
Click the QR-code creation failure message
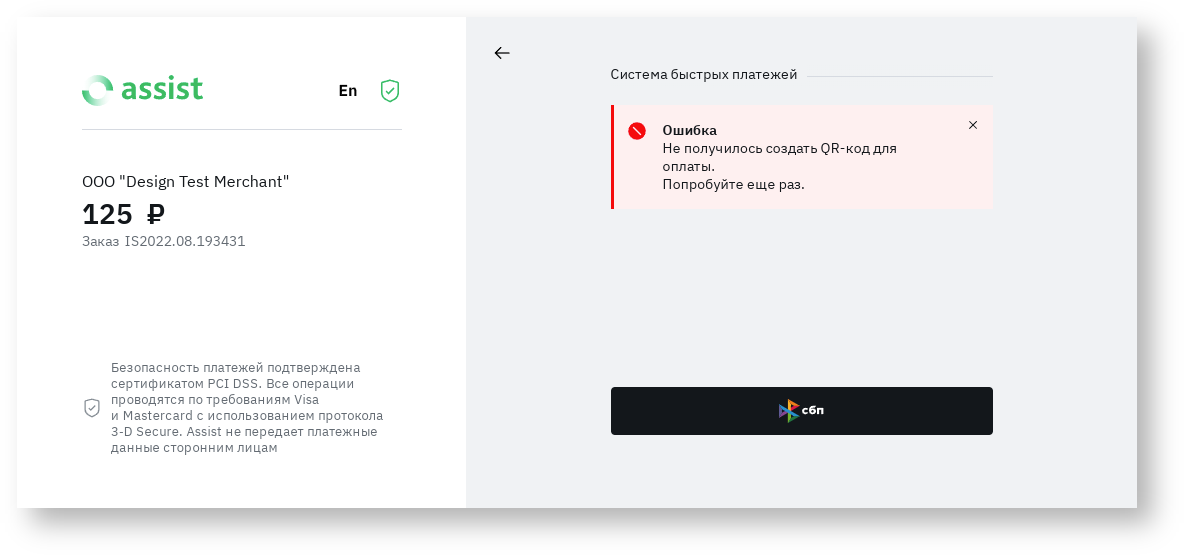[779, 157]
